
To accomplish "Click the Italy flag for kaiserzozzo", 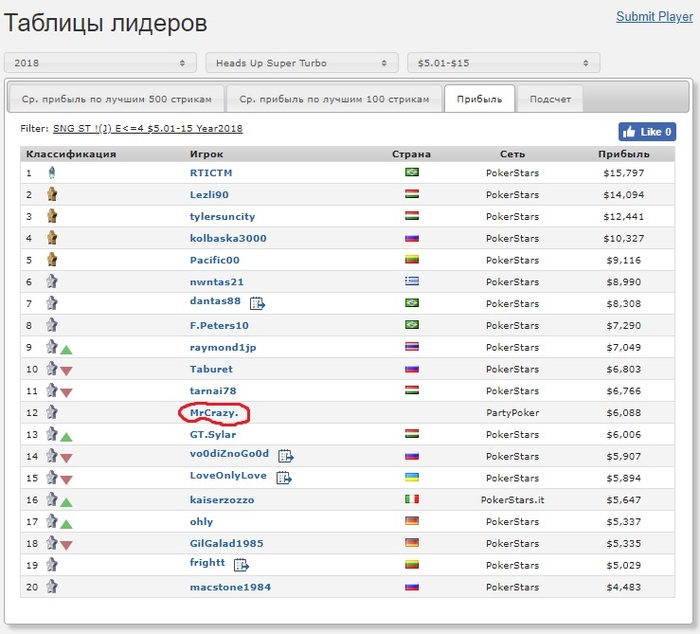I will pos(412,499).
